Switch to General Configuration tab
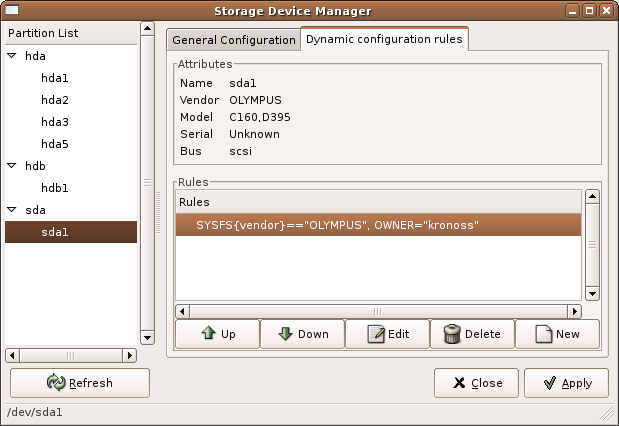 [x=234, y=40]
